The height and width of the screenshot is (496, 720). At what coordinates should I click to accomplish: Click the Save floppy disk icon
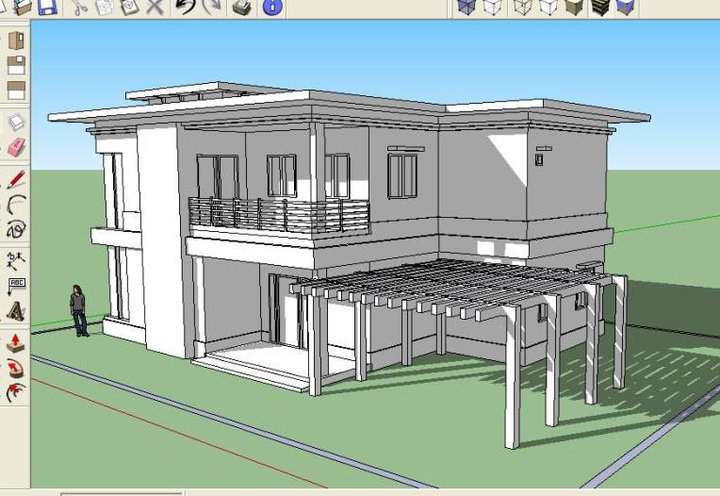pyautogui.click(x=46, y=7)
